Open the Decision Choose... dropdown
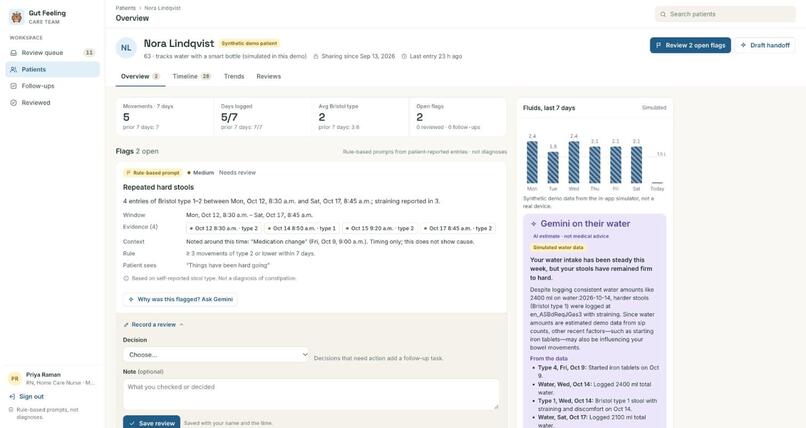 pyautogui.click(x=216, y=355)
